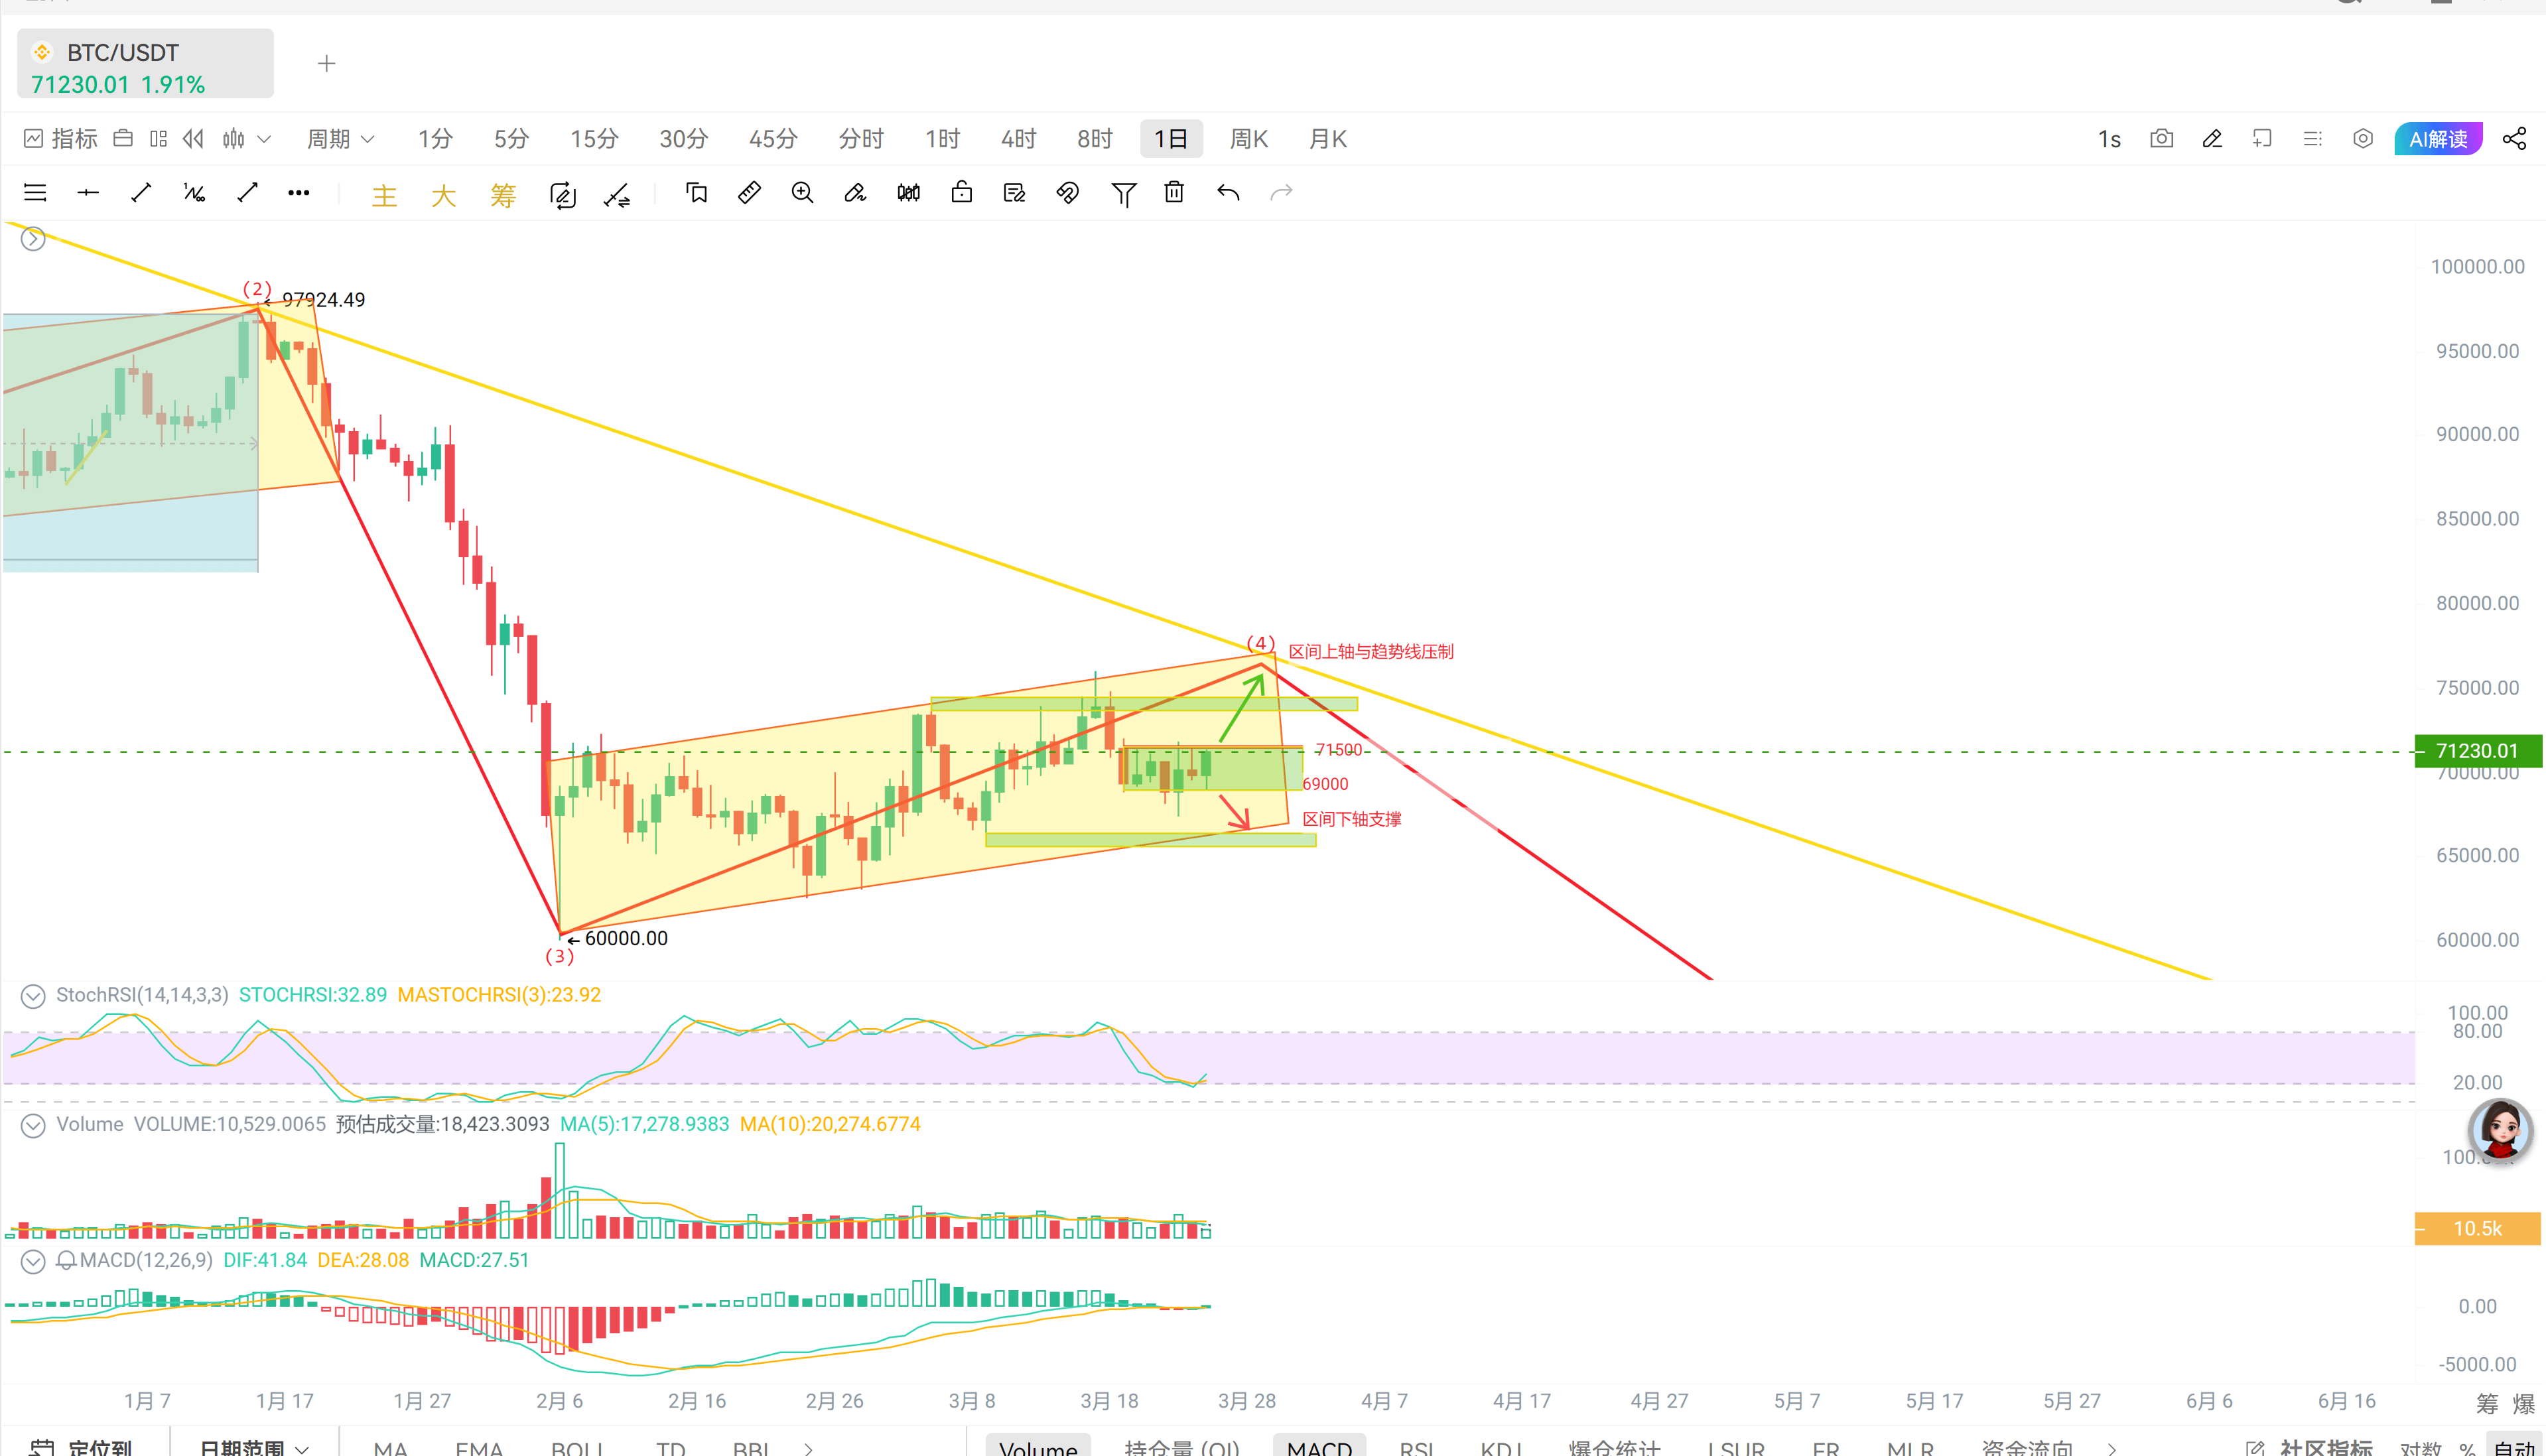Click the filter funnel icon
The width and height of the screenshot is (2546, 1456).
click(1123, 193)
